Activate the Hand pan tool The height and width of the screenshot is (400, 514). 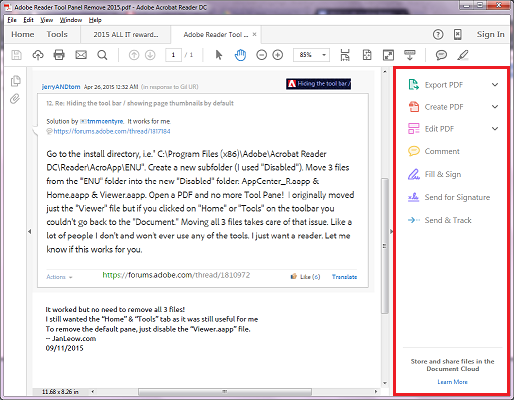240,55
